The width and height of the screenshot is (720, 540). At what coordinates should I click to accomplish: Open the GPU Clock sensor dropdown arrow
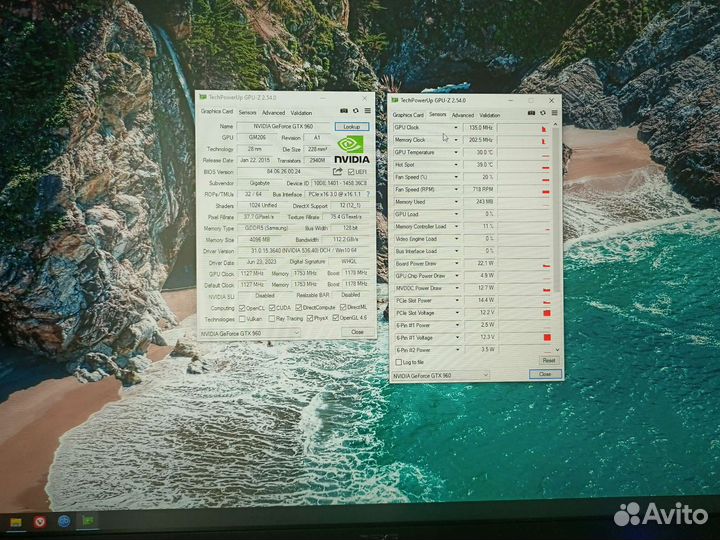point(456,127)
